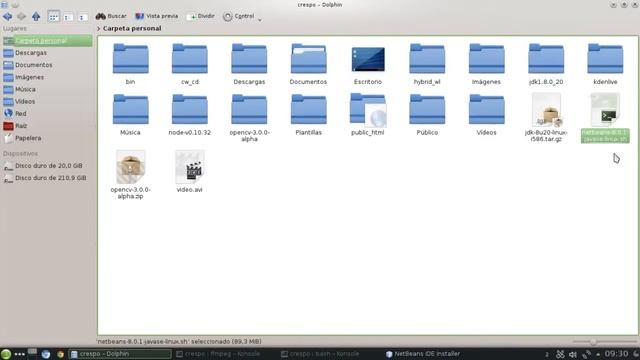The image size is (640, 360).
Task: Expand breadcrumb arrow before Carpeta personal
Action: pyautogui.click(x=98, y=29)
